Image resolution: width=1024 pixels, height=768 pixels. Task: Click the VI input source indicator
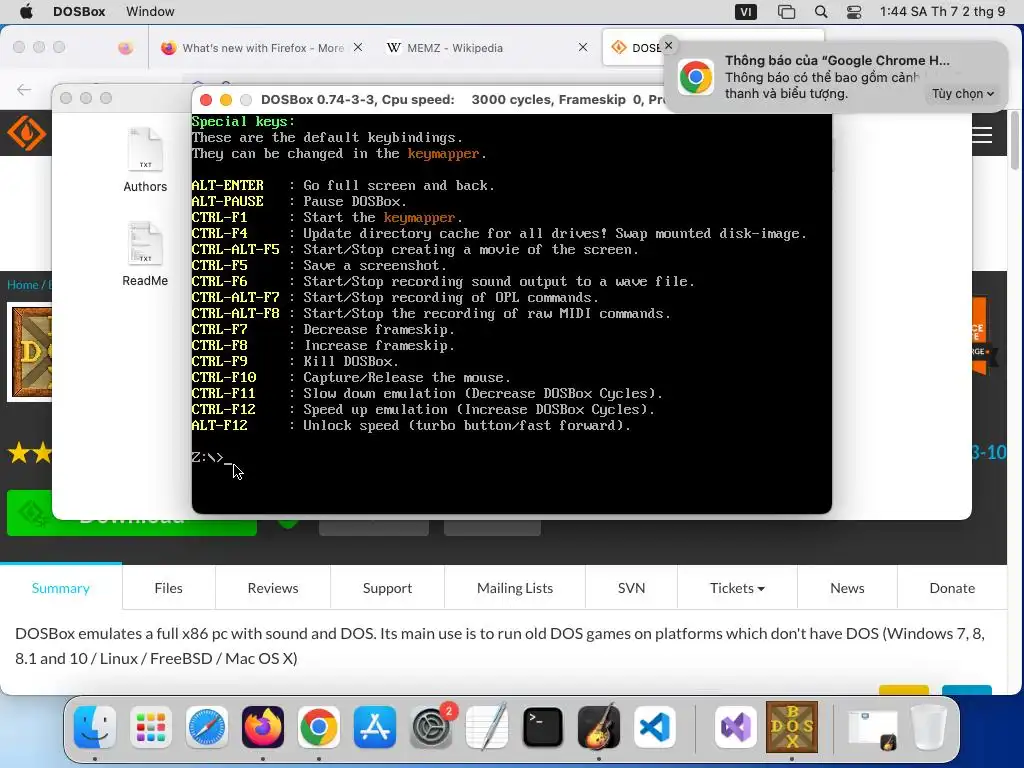point(746,11)
